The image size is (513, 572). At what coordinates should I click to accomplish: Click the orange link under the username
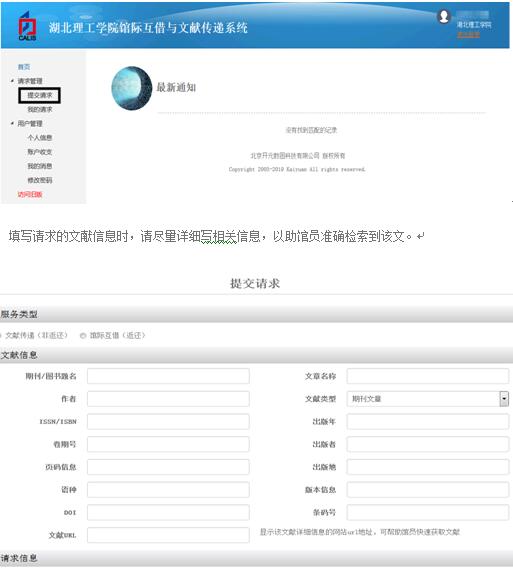468,35
